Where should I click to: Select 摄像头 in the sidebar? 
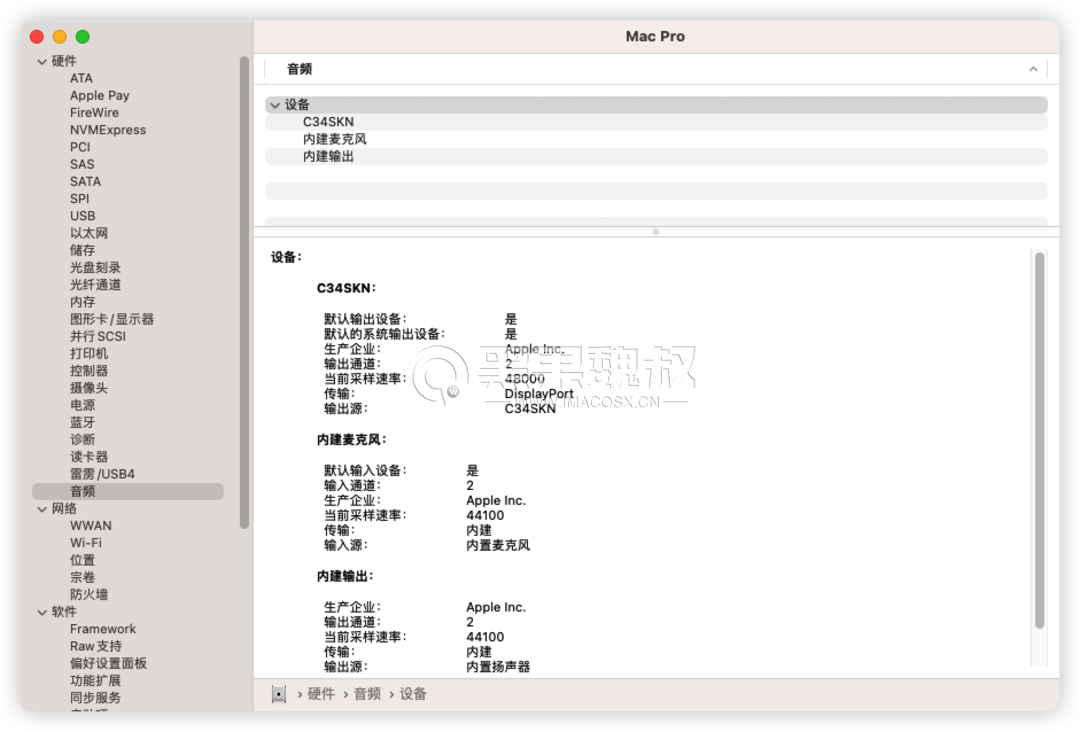(x=89, y=388)
